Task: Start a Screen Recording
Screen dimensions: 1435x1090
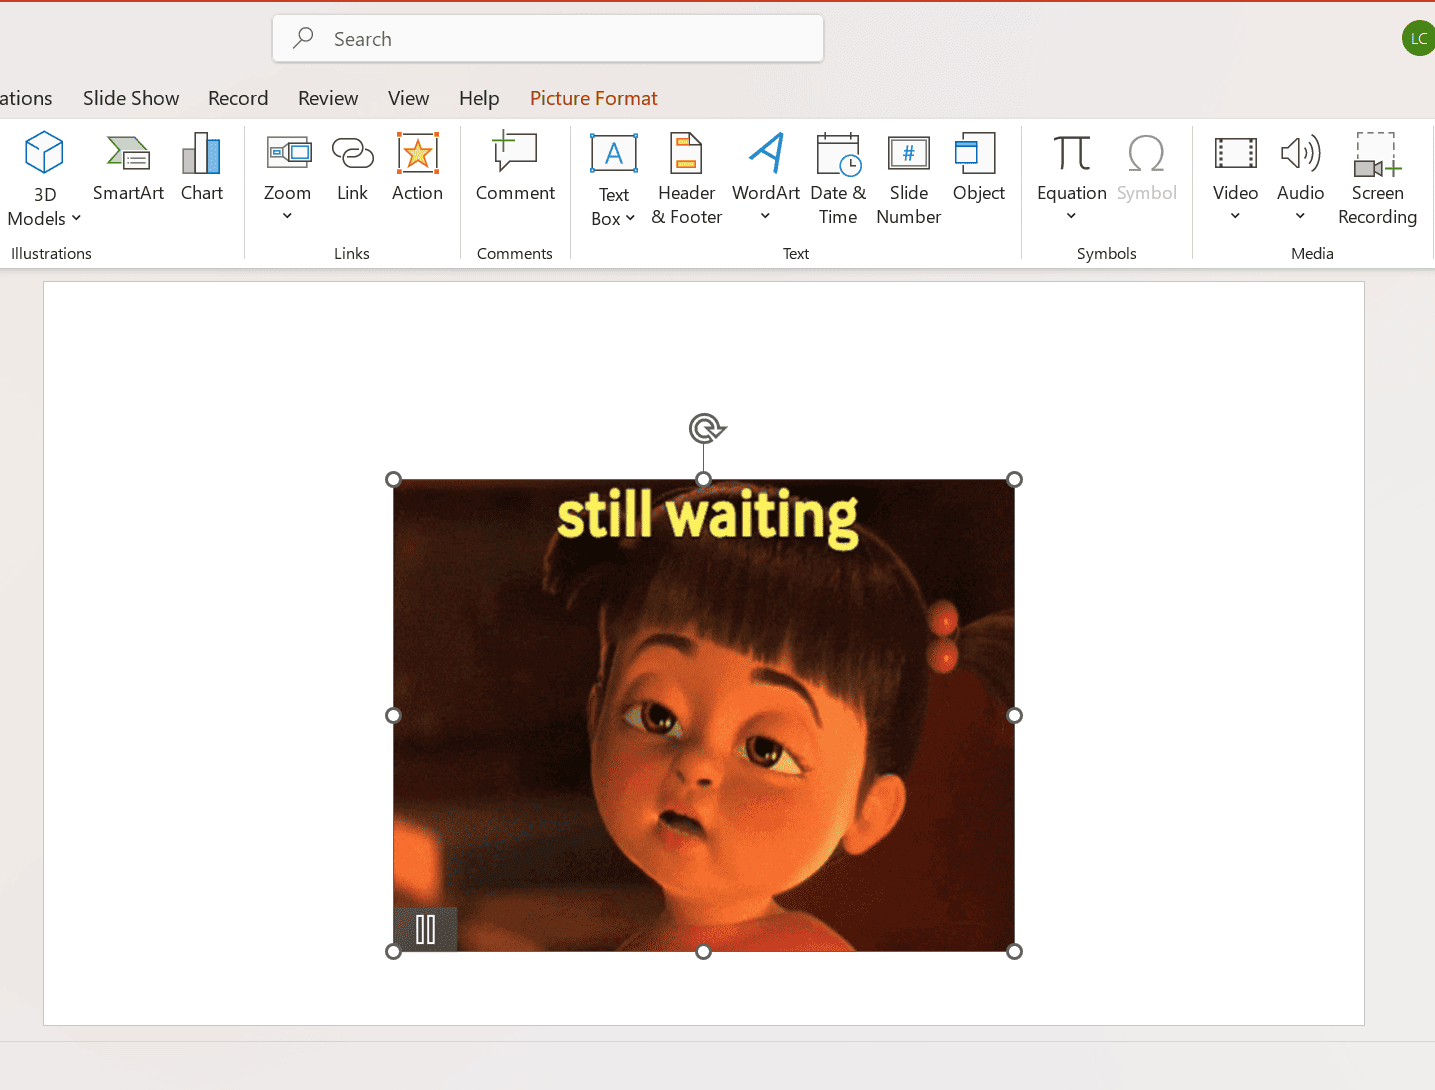Action: coord(1378,179)
